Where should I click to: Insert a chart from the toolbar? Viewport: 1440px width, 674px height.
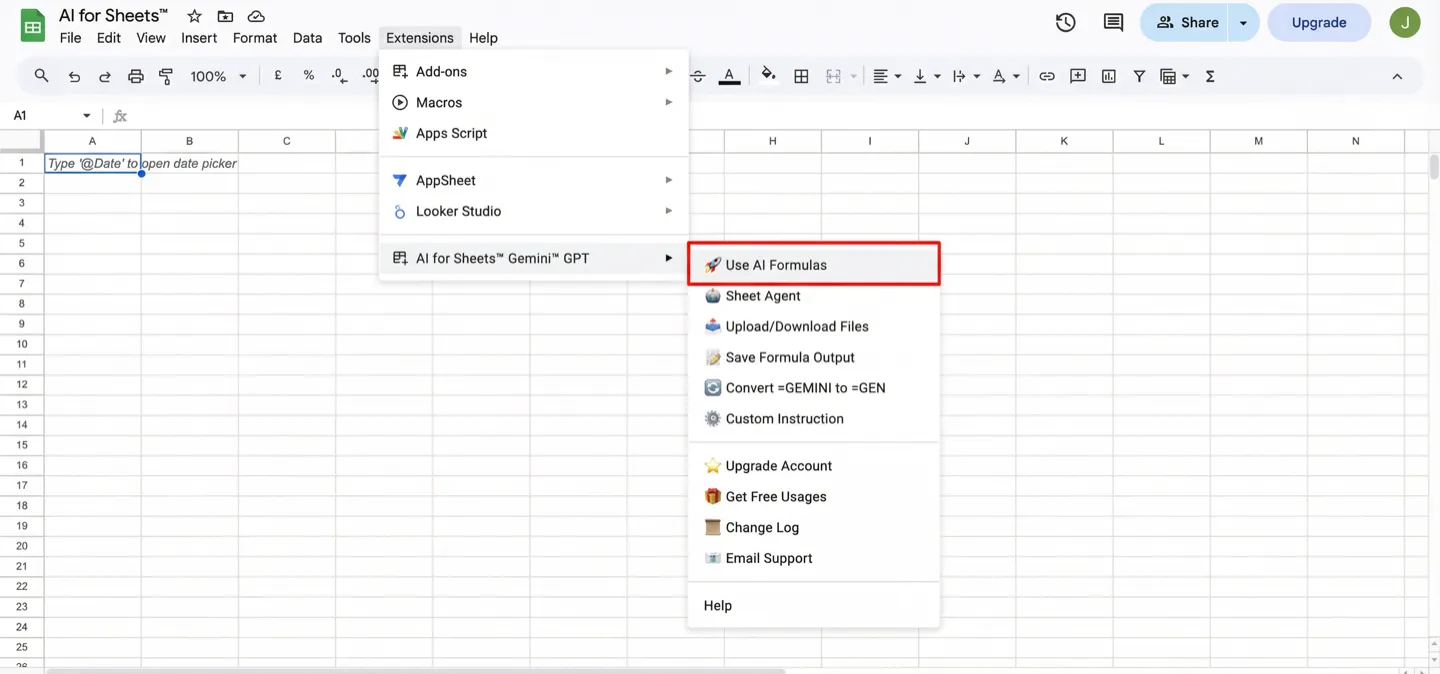point(1108,75)
